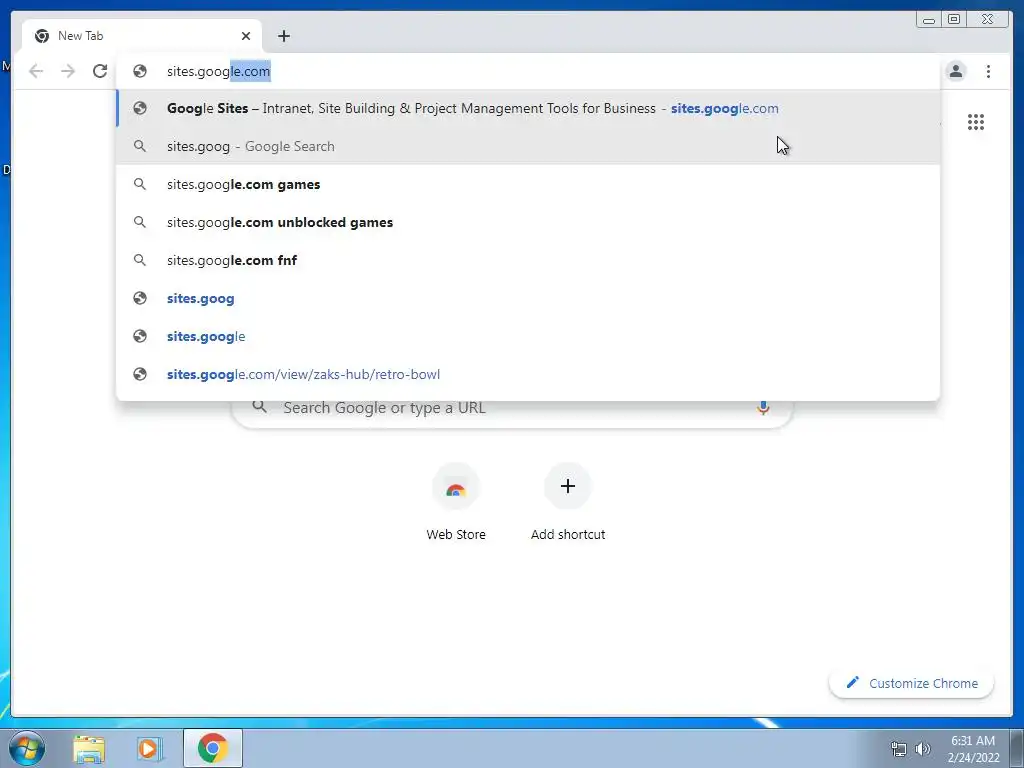Choose the 'sites.goog - Google Search' suggestion
The height and width of the screenshot is (768, 1024).
point(528,146)
